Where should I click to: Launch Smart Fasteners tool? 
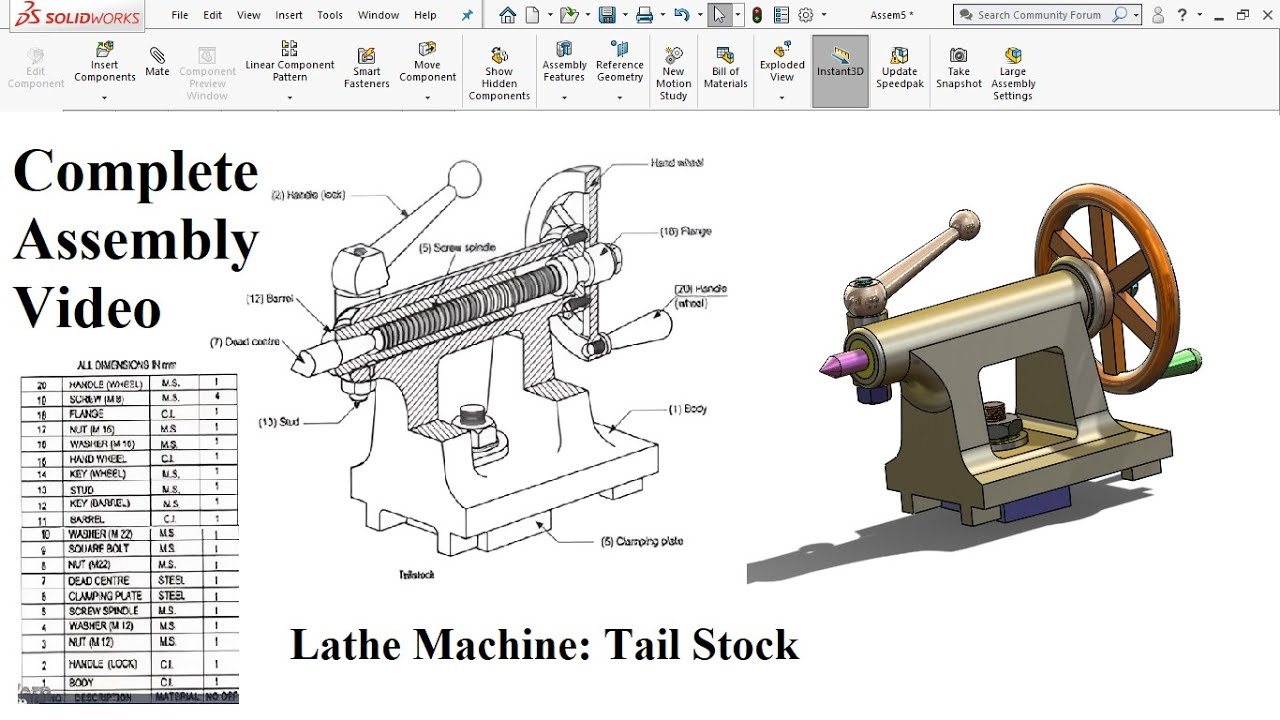(x=367, y=68)
